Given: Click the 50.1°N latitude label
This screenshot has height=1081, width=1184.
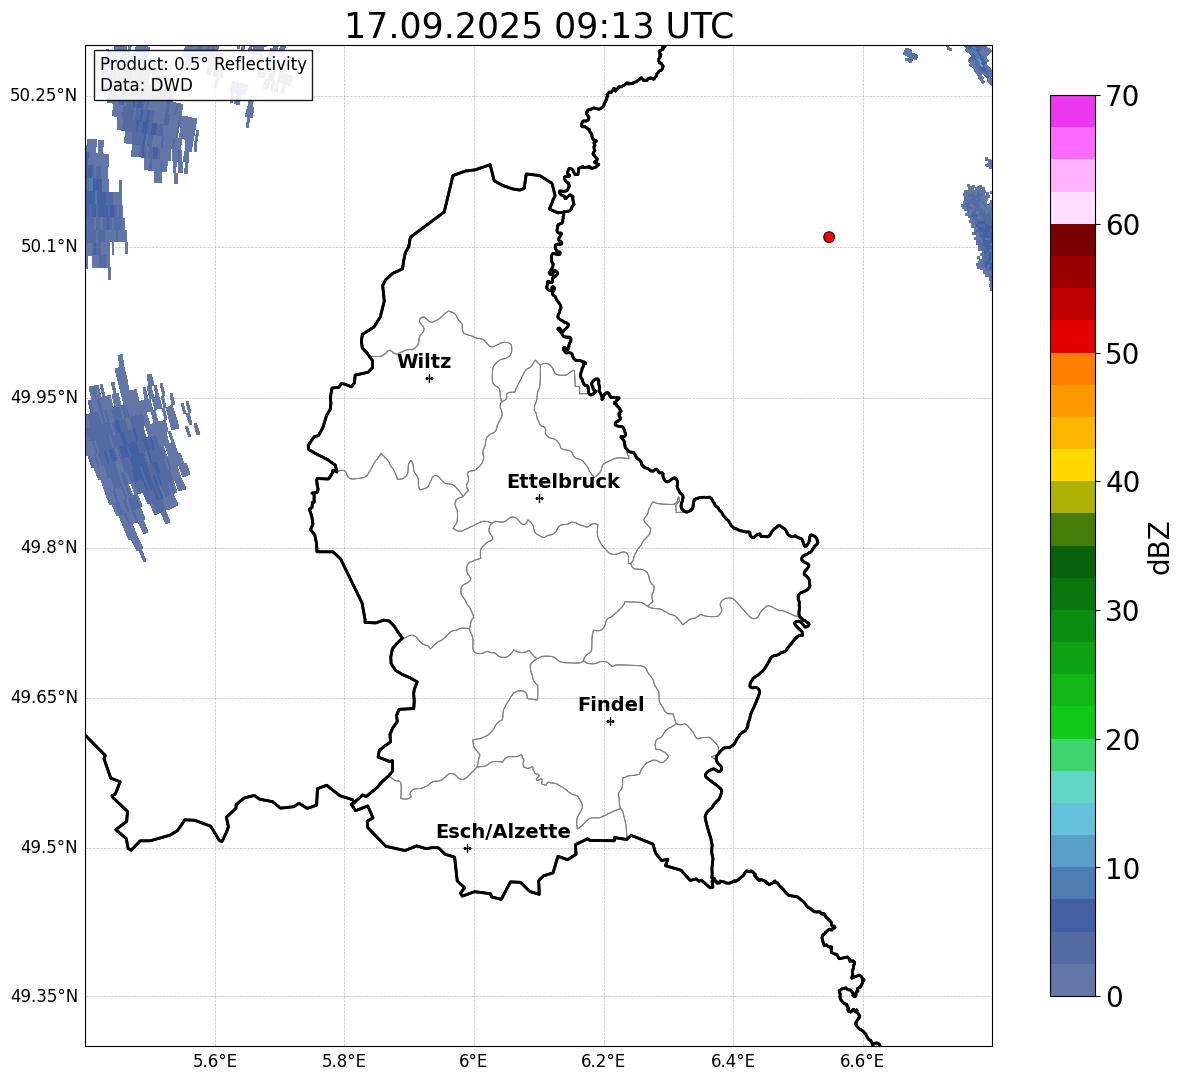Looking at the screenshot, I should coord(49,246).
